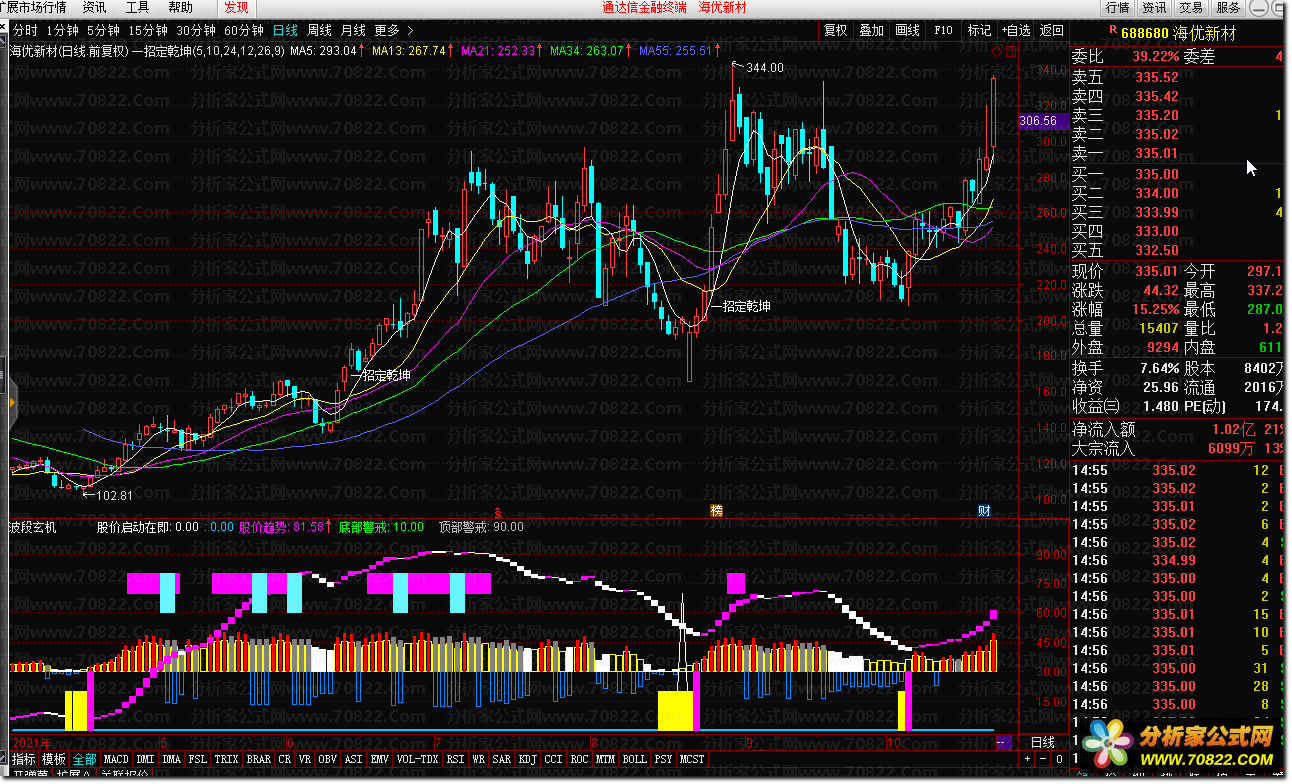The image size is (1292, 784).
Task: Apply the OBV indicator
Action: coord(327,759)
